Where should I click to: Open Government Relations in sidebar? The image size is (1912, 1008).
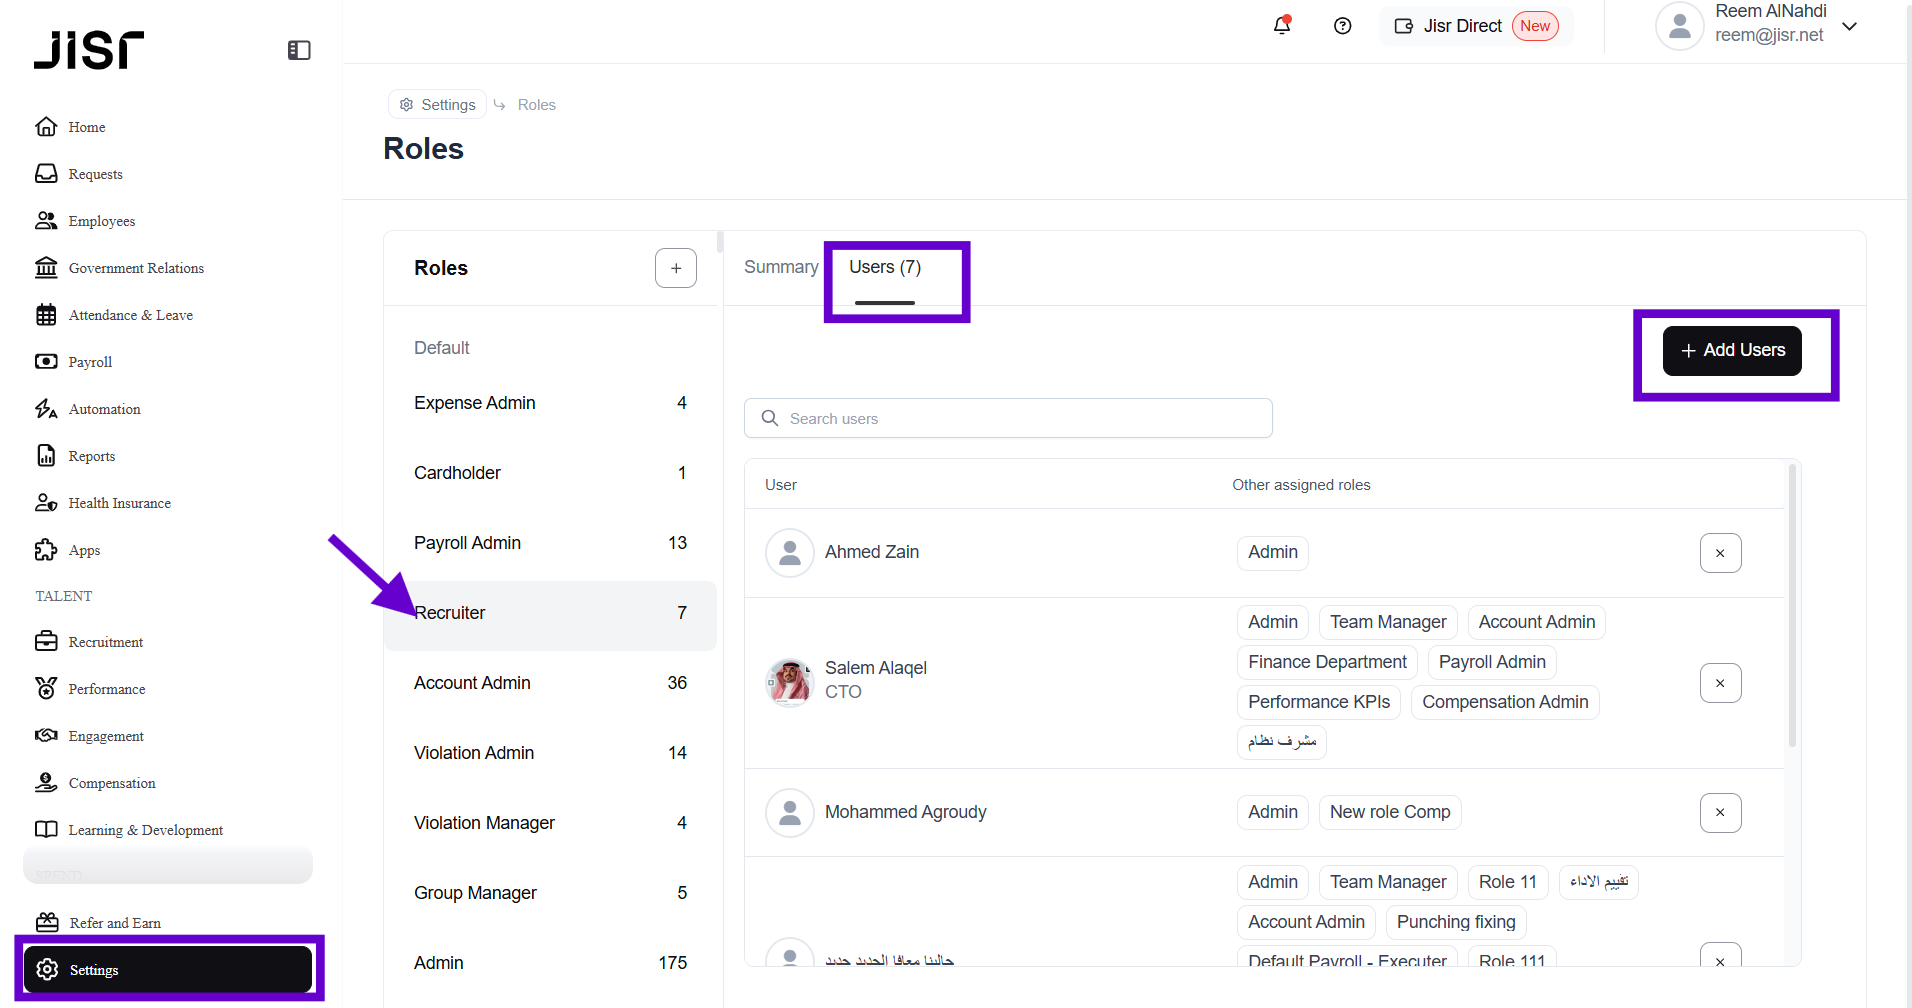pos(136,268)
